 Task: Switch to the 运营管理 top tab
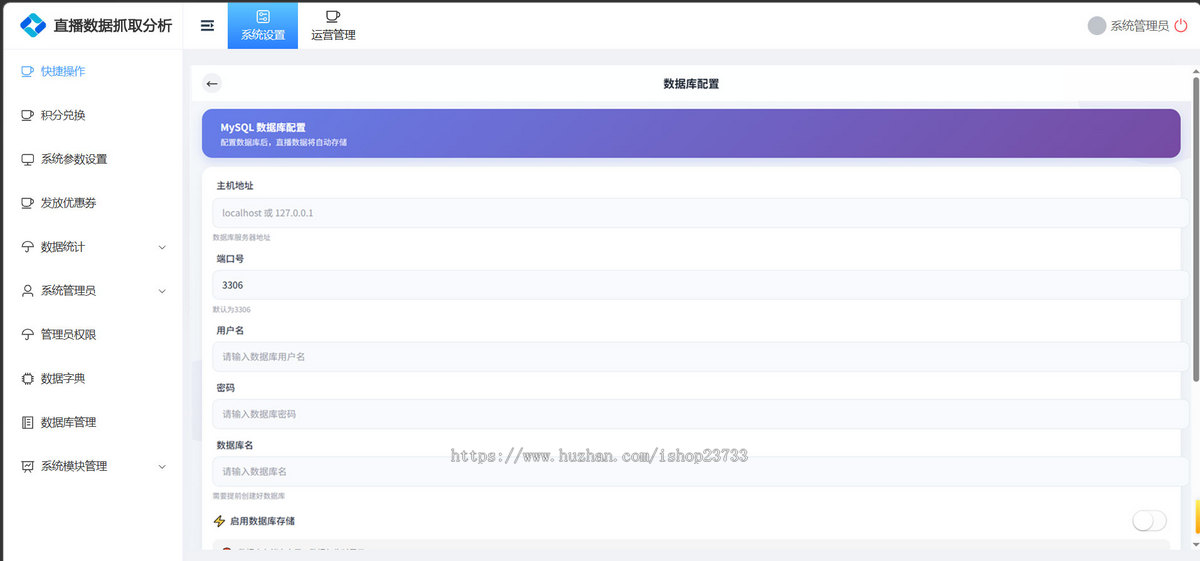click(x=333, y=25)
